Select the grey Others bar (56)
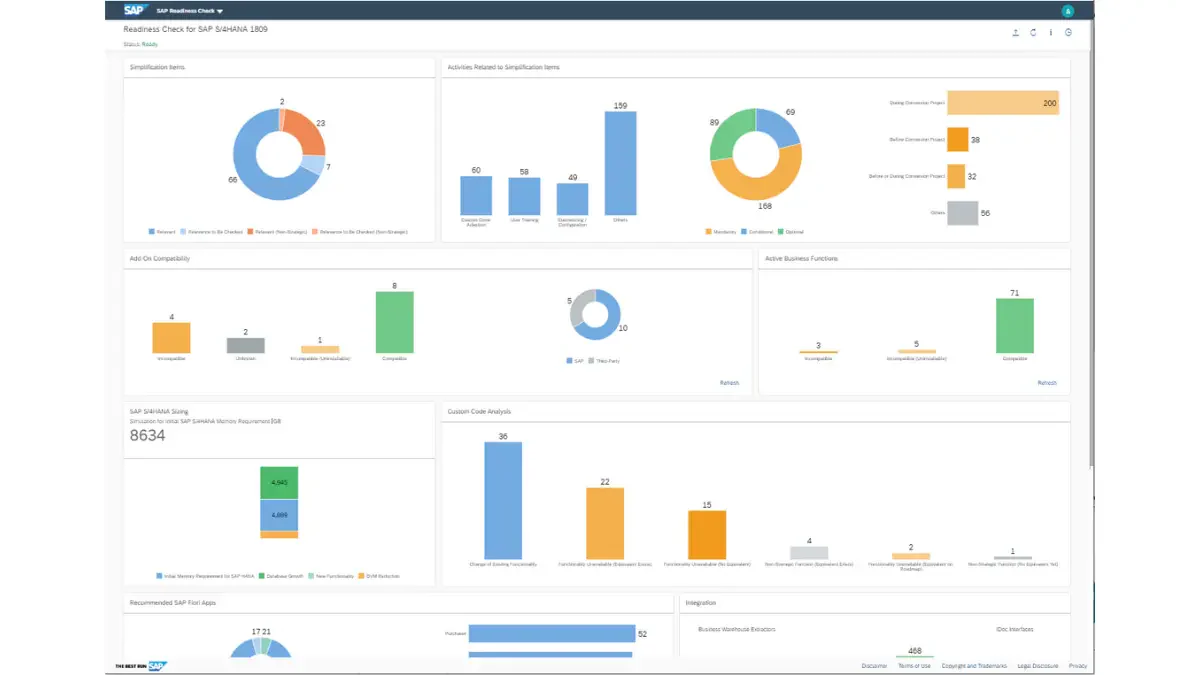Screen dimensions: 1200x675 click(962, 213)
